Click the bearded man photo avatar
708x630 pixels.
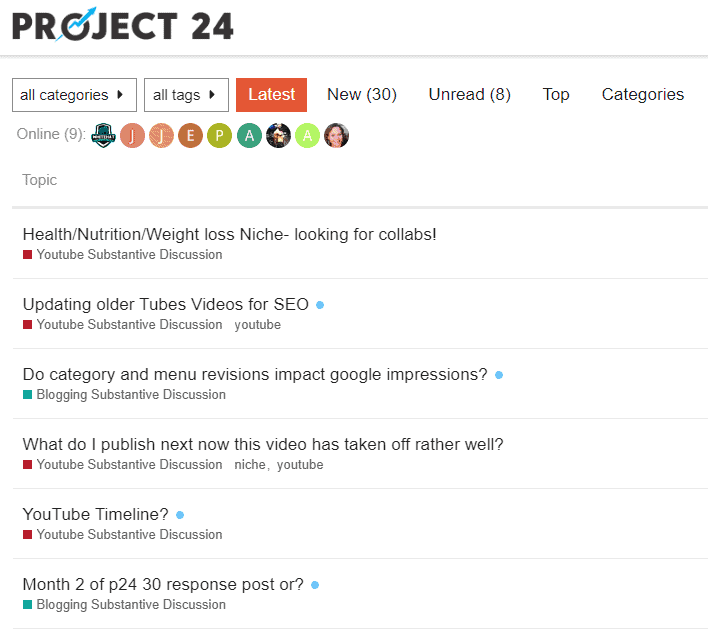[278, 135]
